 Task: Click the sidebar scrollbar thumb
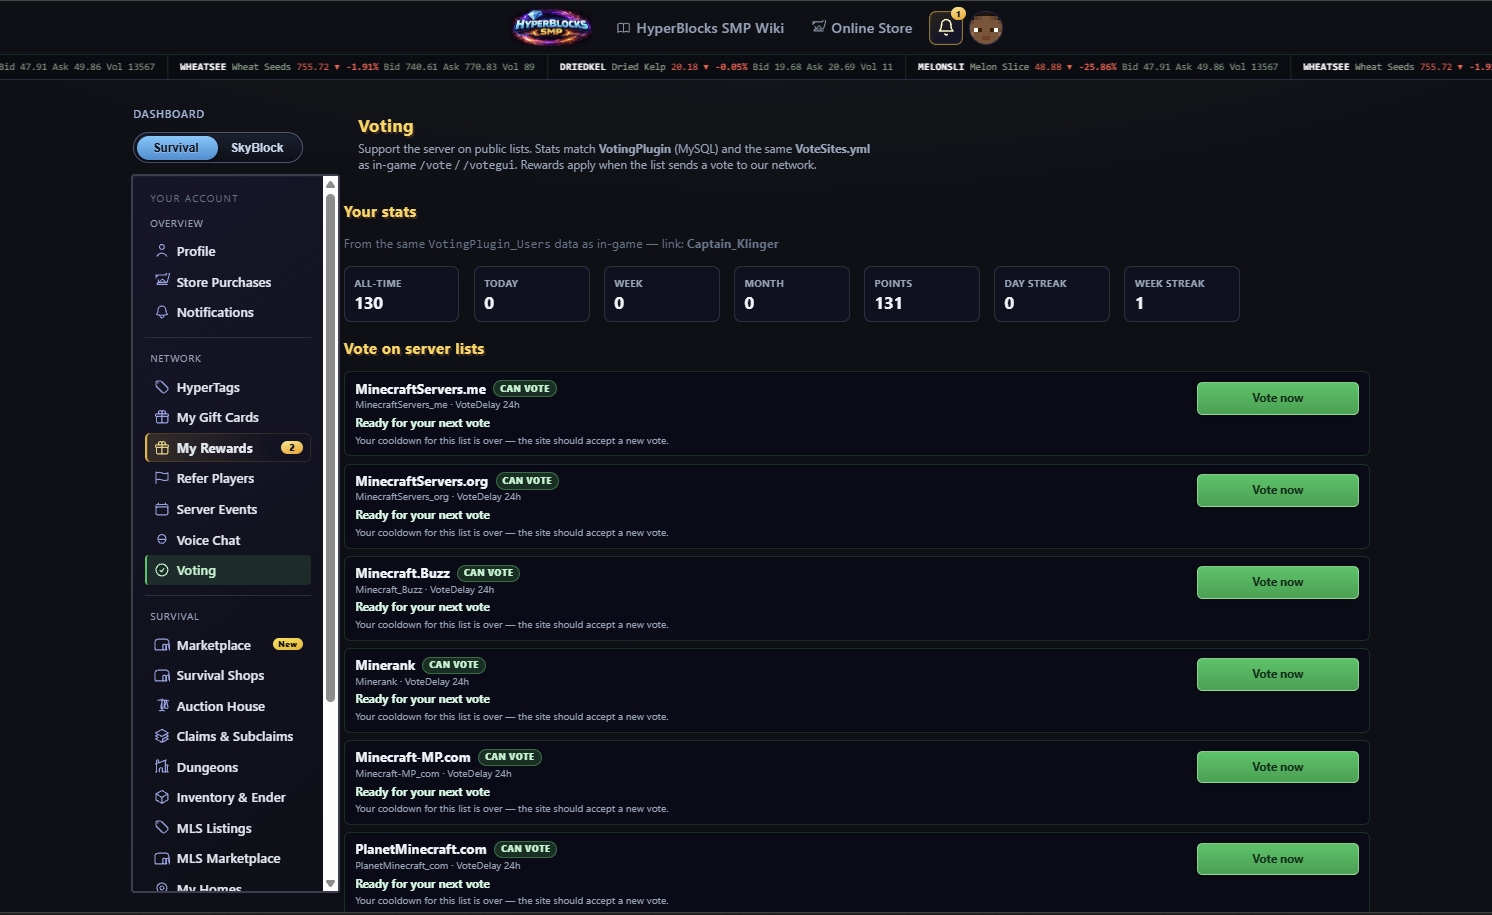pos(330,448)
